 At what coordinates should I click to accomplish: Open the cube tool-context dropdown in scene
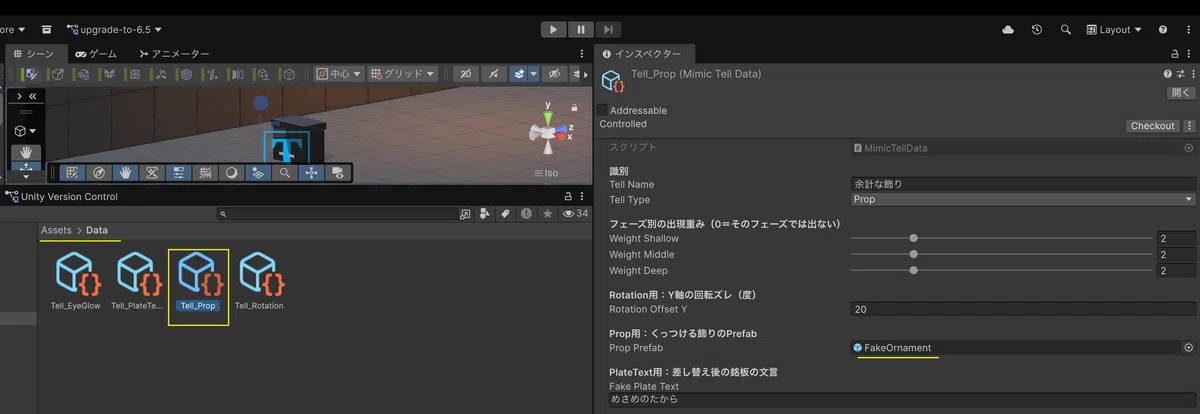point(25,131)
